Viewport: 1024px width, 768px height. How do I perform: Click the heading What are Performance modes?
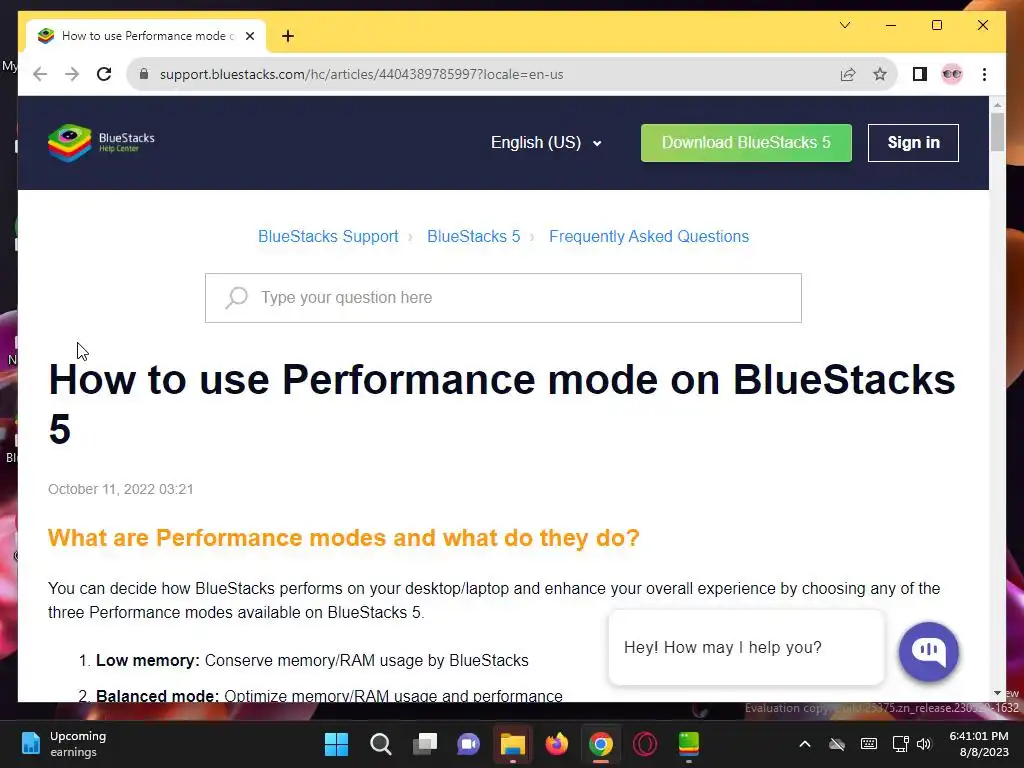coord(344,537)
